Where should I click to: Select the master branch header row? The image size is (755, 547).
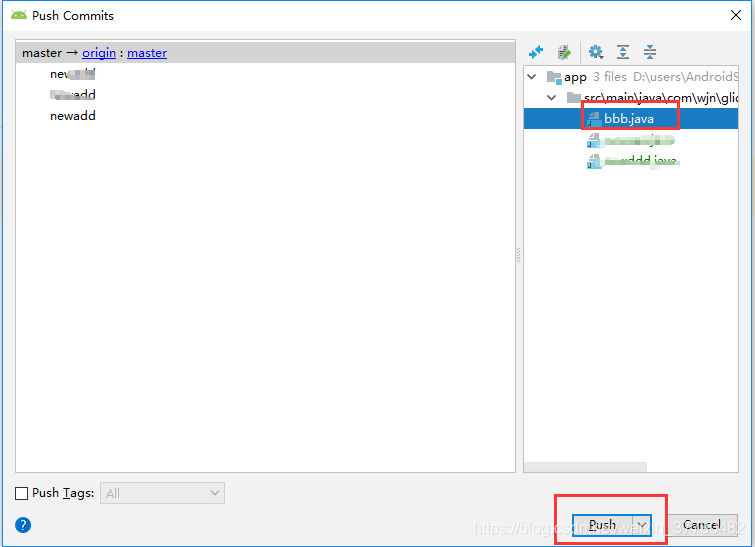point(265,52)
